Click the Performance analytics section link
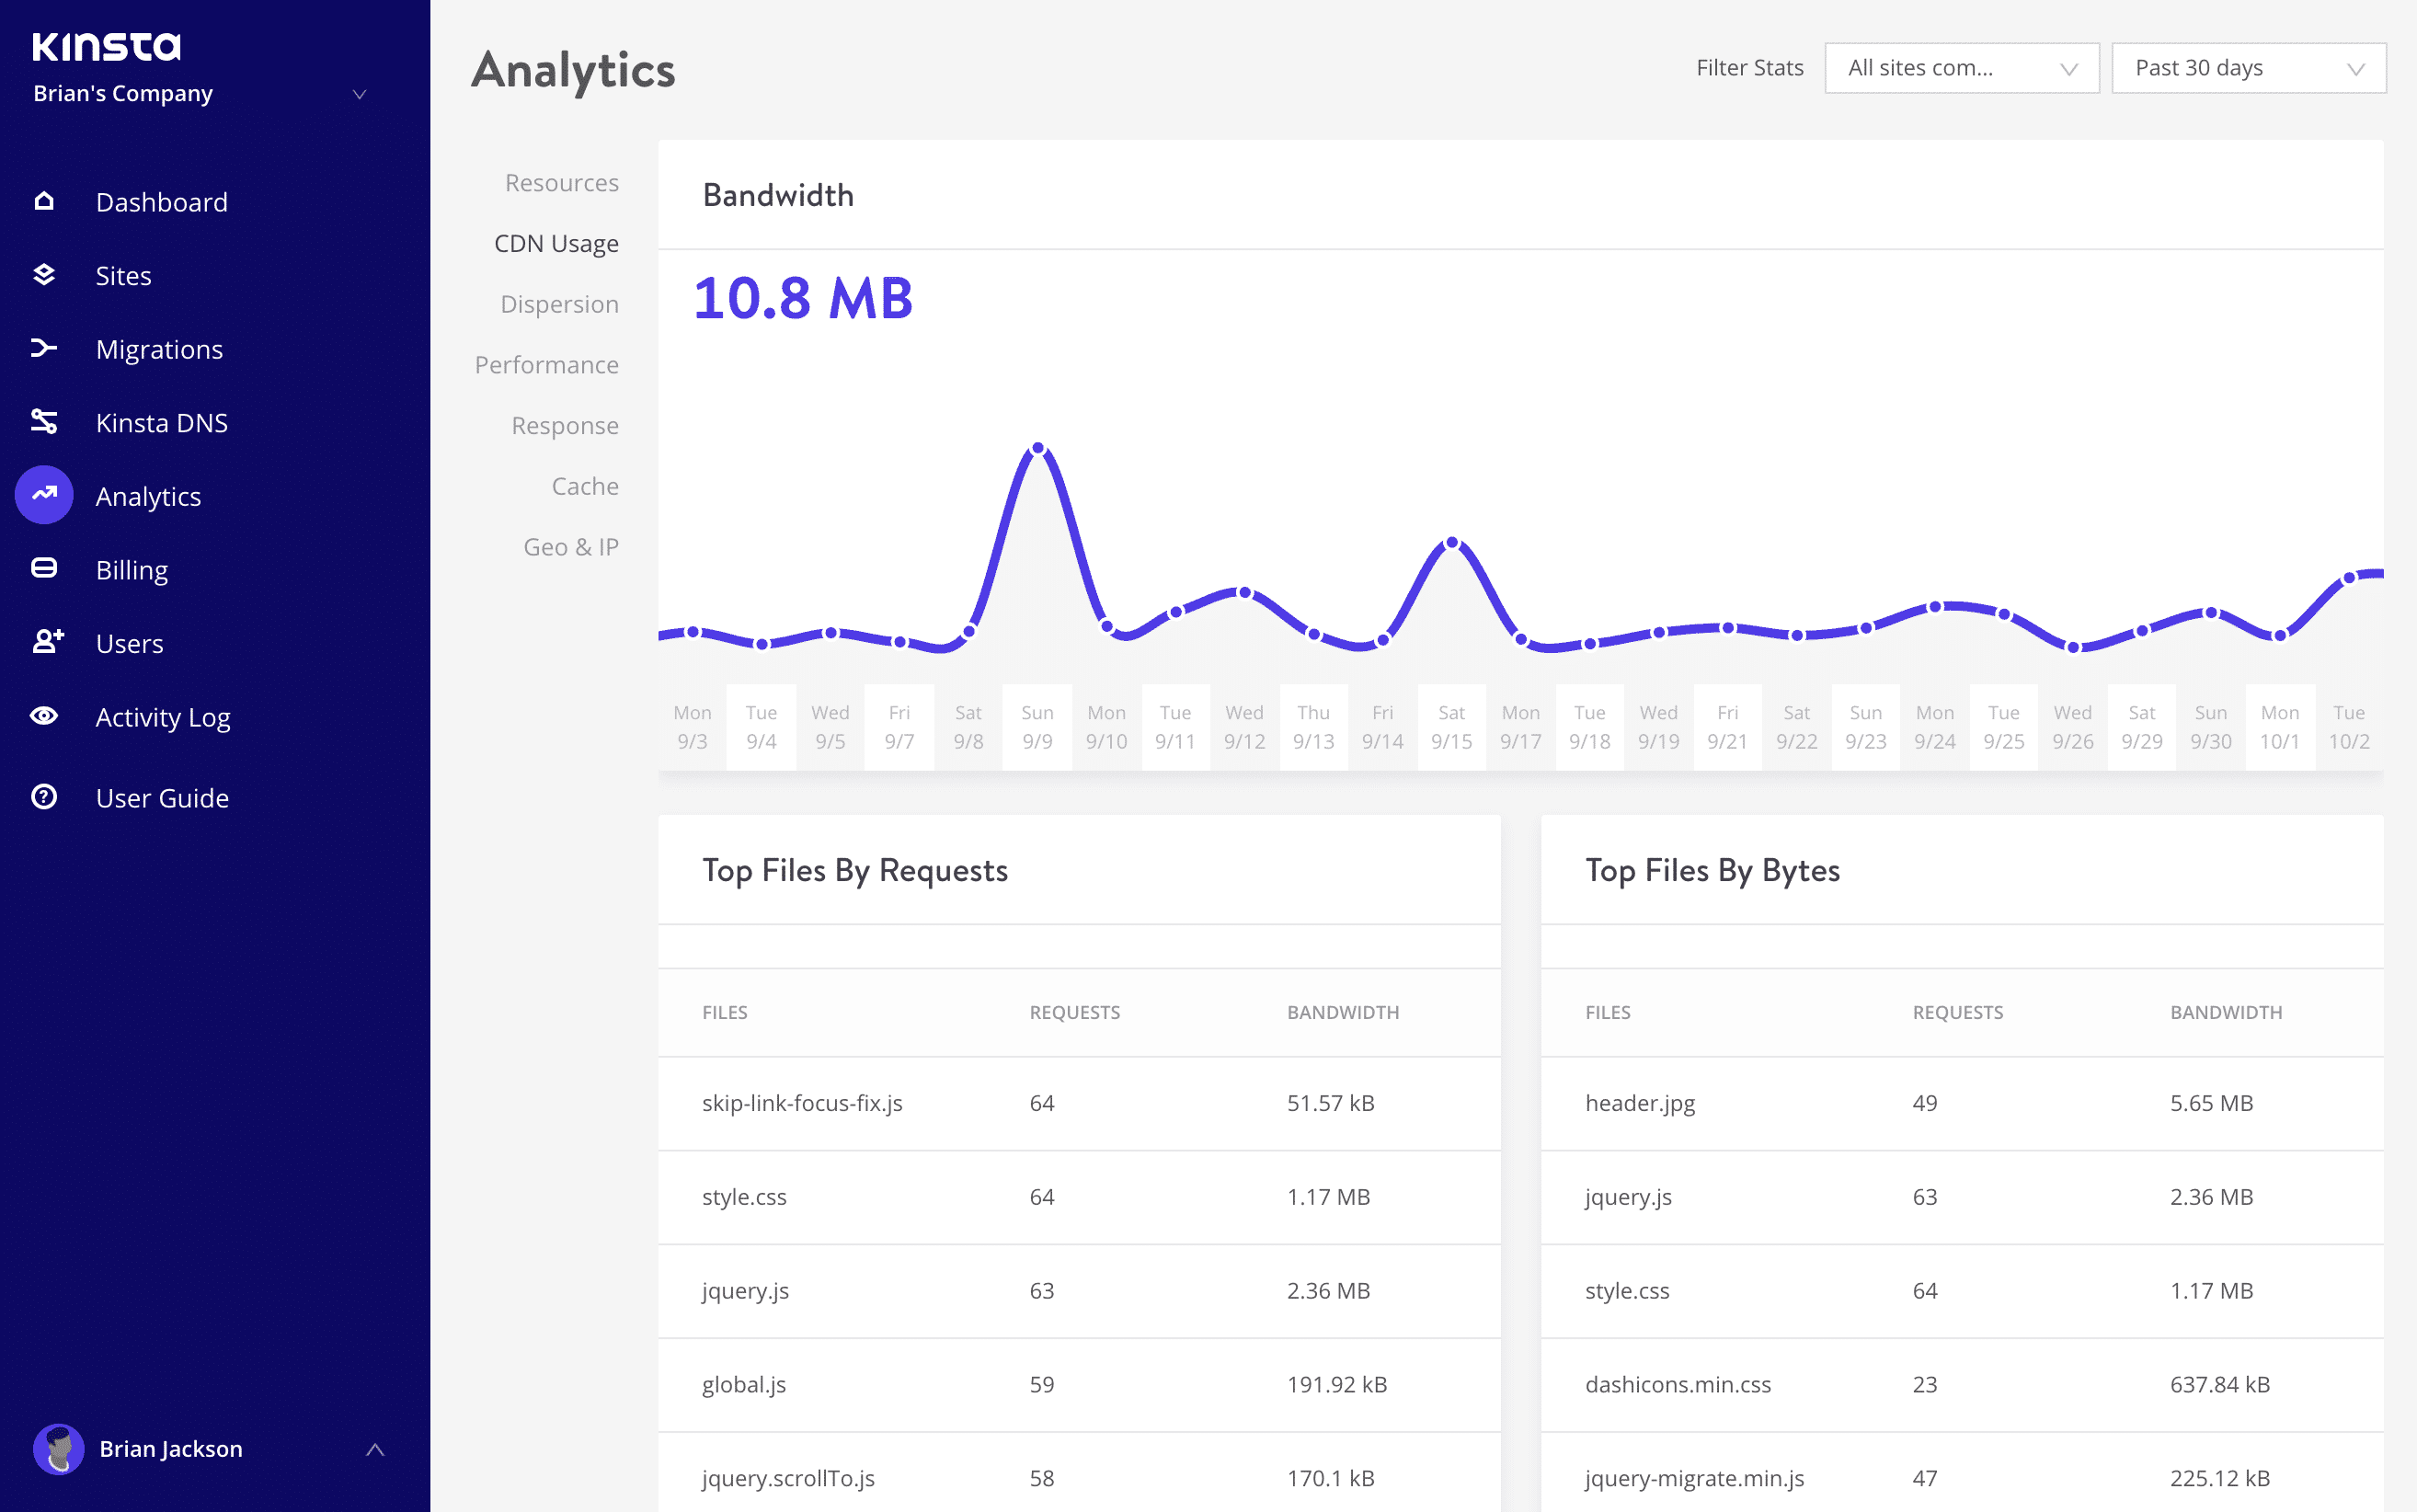The image size is (2417, 1512). (x=547, y=364)
